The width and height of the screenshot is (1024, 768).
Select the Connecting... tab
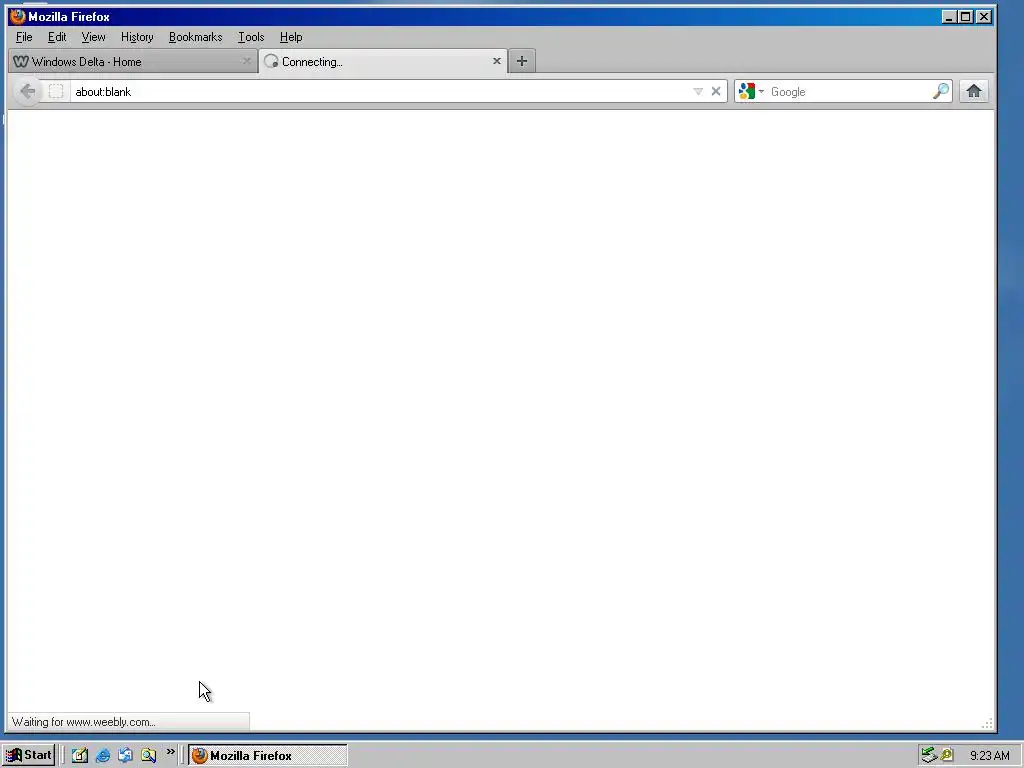383,61
